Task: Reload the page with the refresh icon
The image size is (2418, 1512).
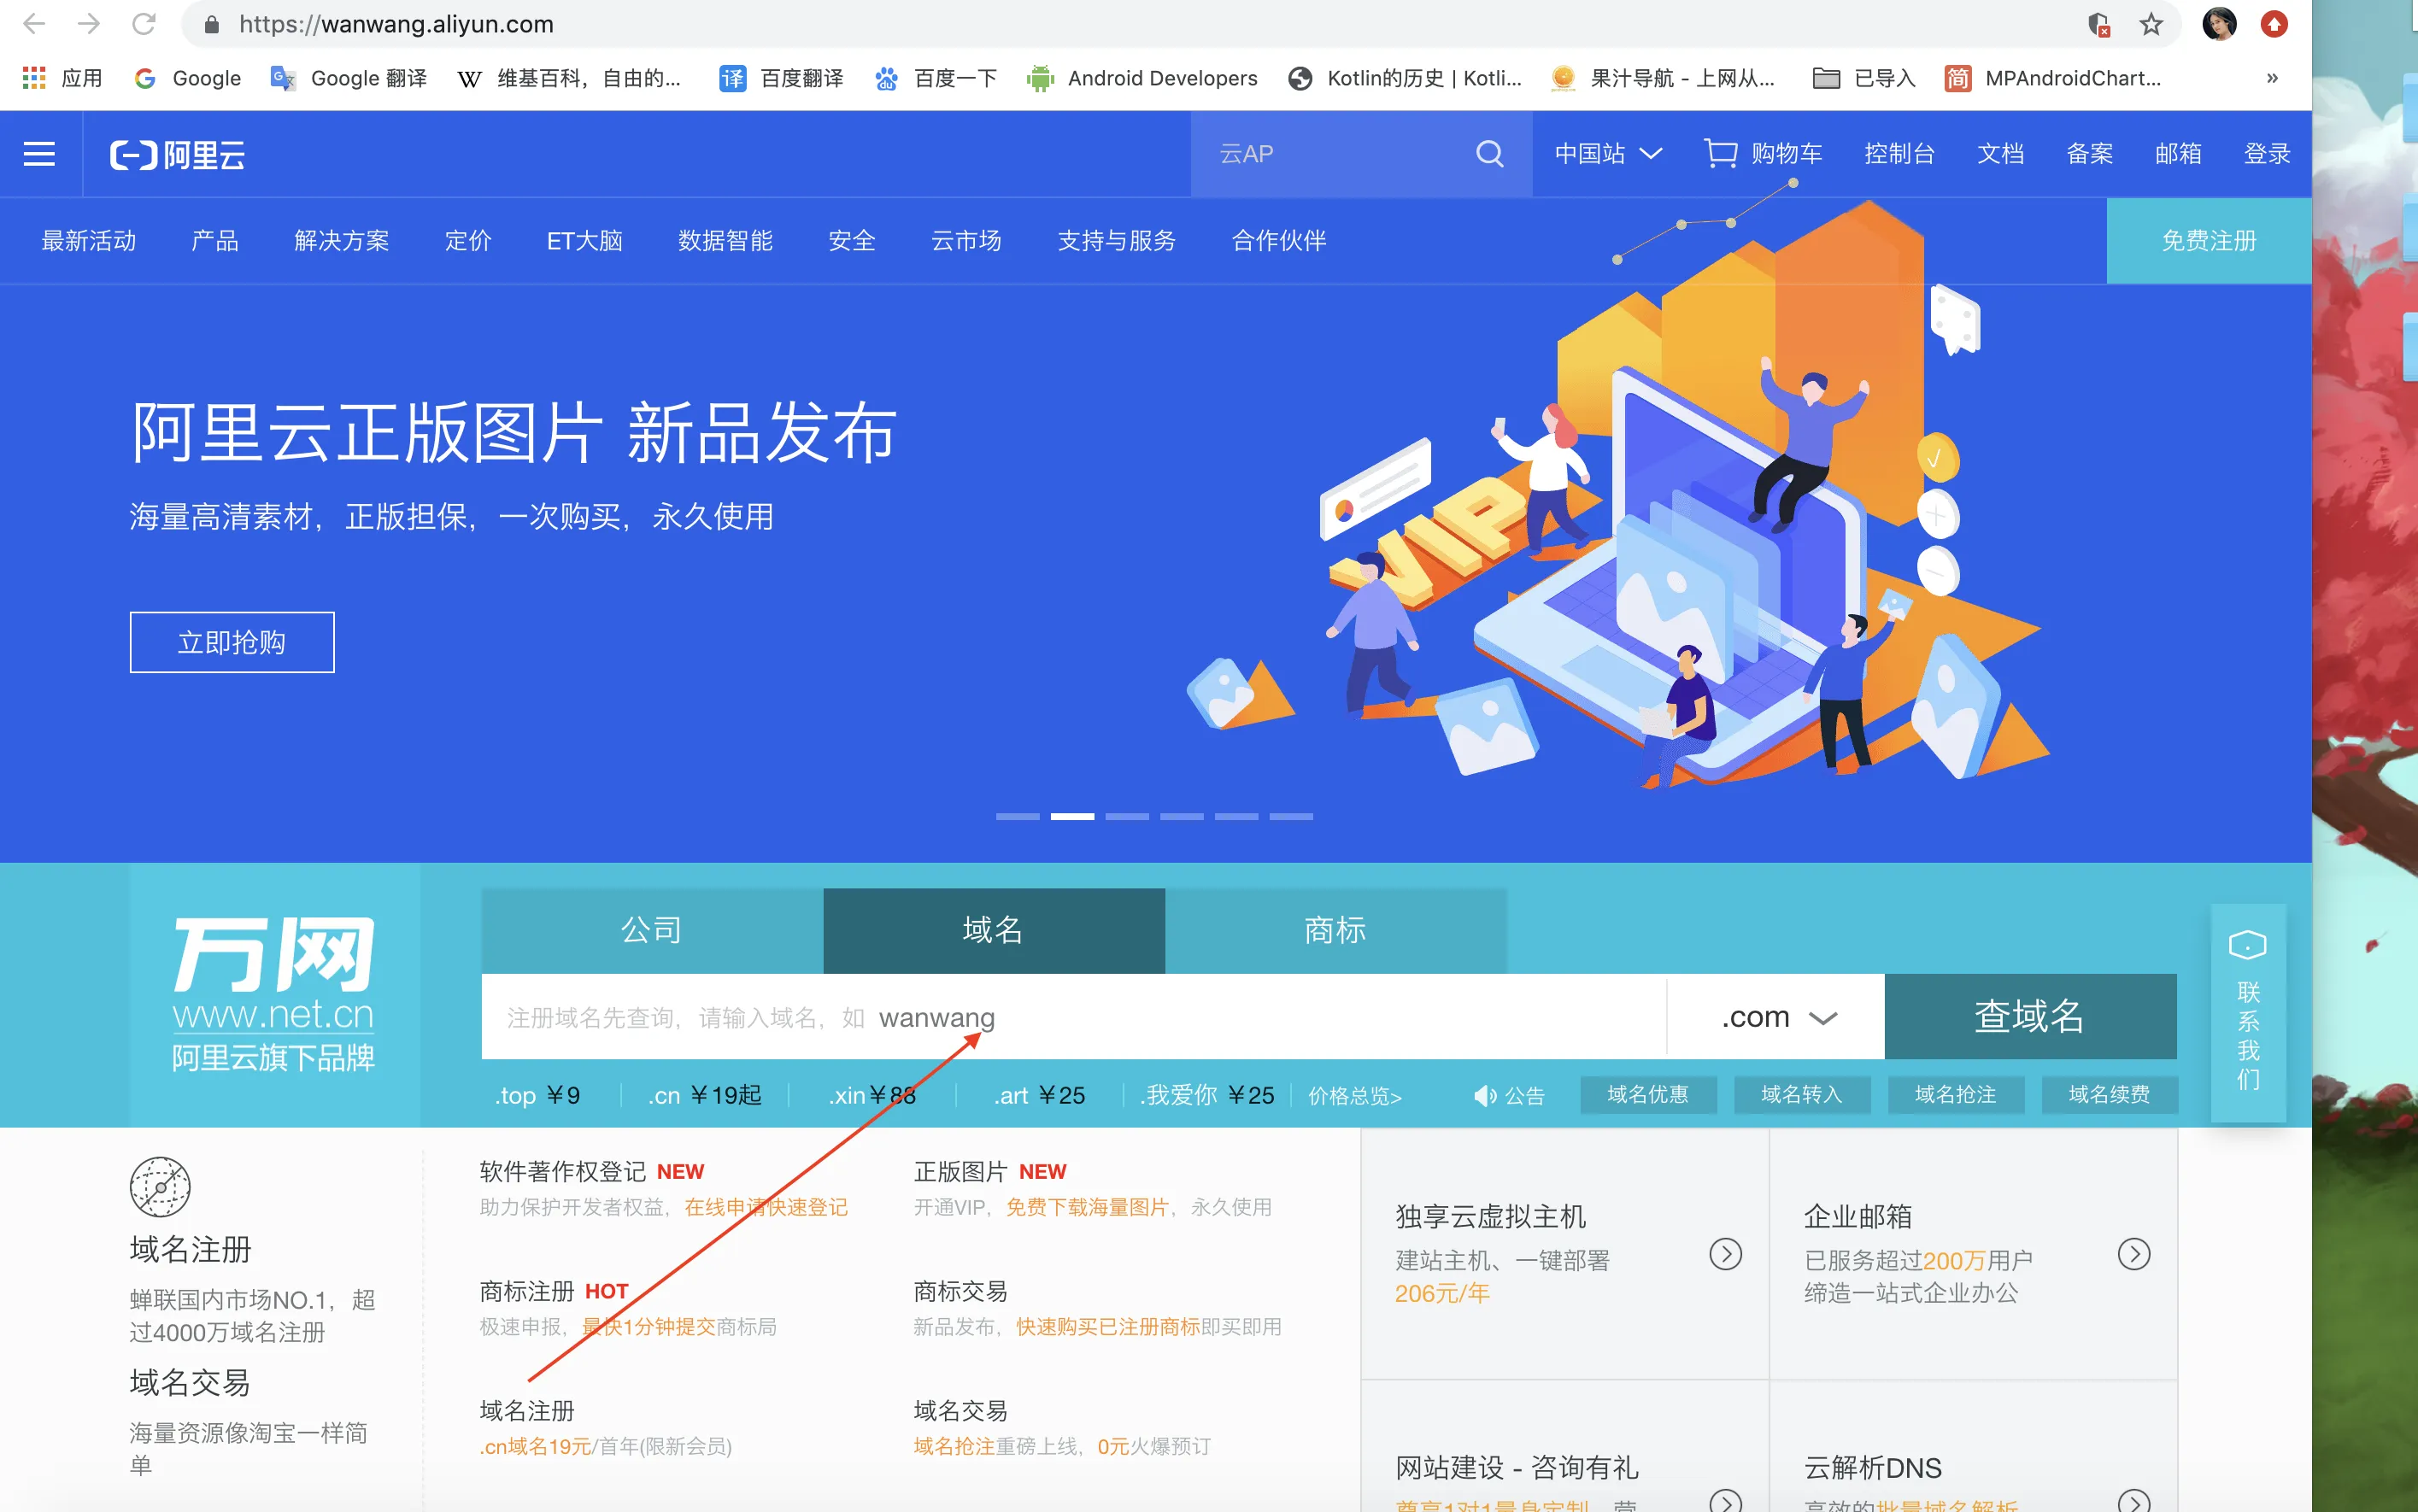Action: coord(144,24)
